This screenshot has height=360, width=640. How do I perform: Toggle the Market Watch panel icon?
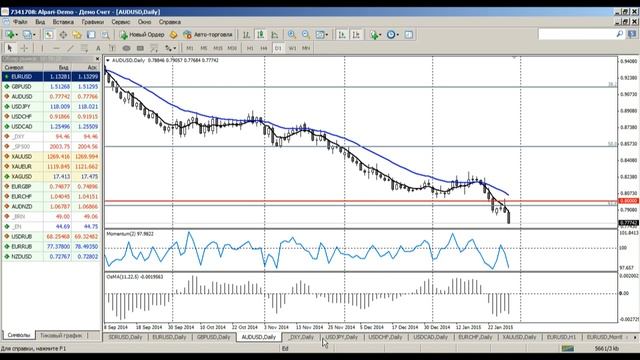click(49, 35)
